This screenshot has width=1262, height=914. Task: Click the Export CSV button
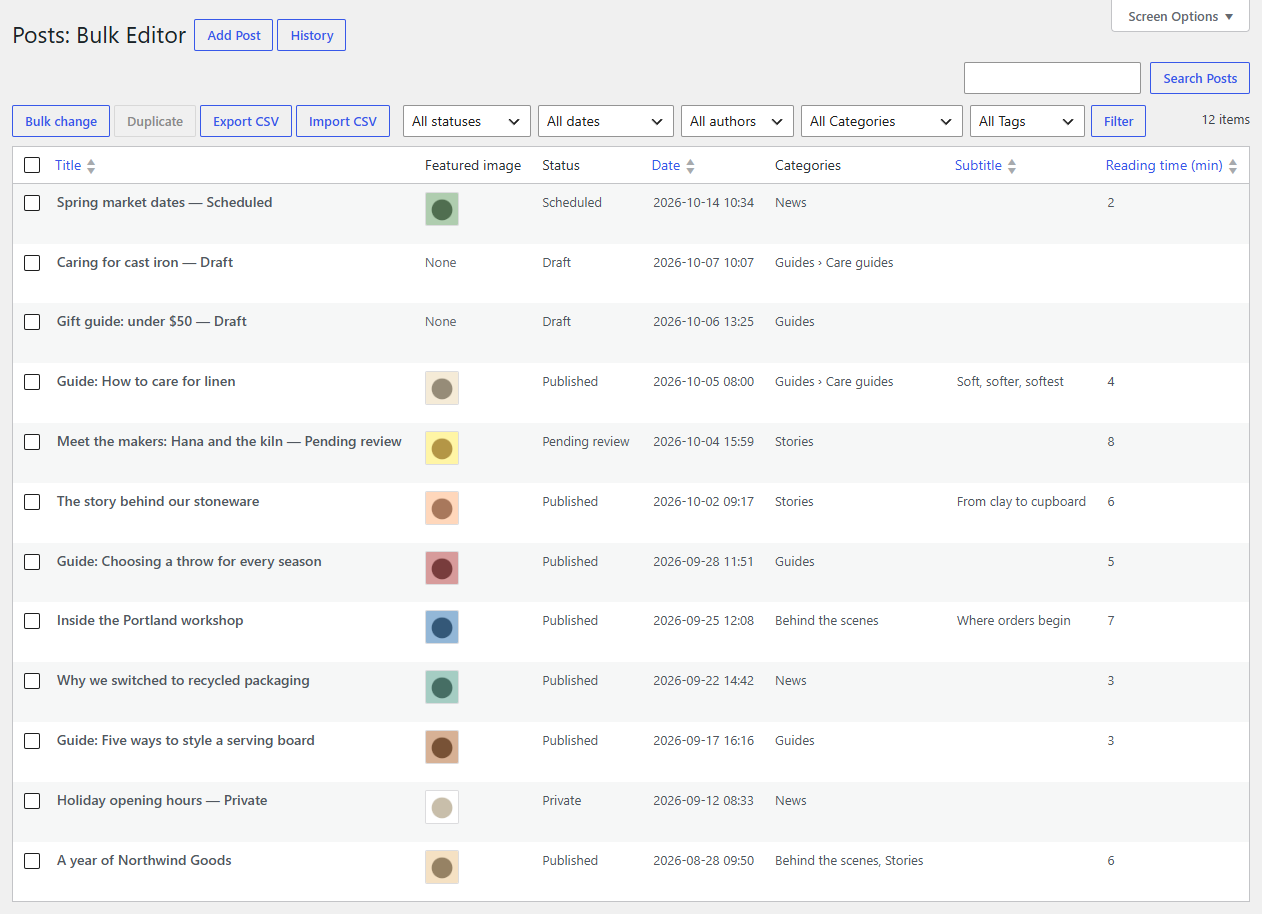[246, 121]
